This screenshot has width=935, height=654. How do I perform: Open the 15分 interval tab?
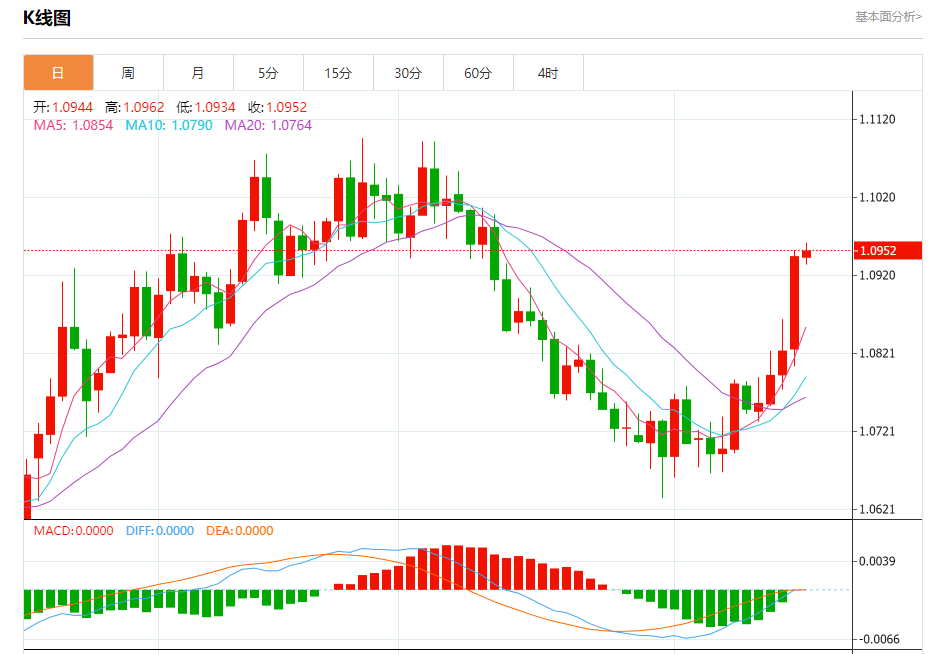point(339,73)
